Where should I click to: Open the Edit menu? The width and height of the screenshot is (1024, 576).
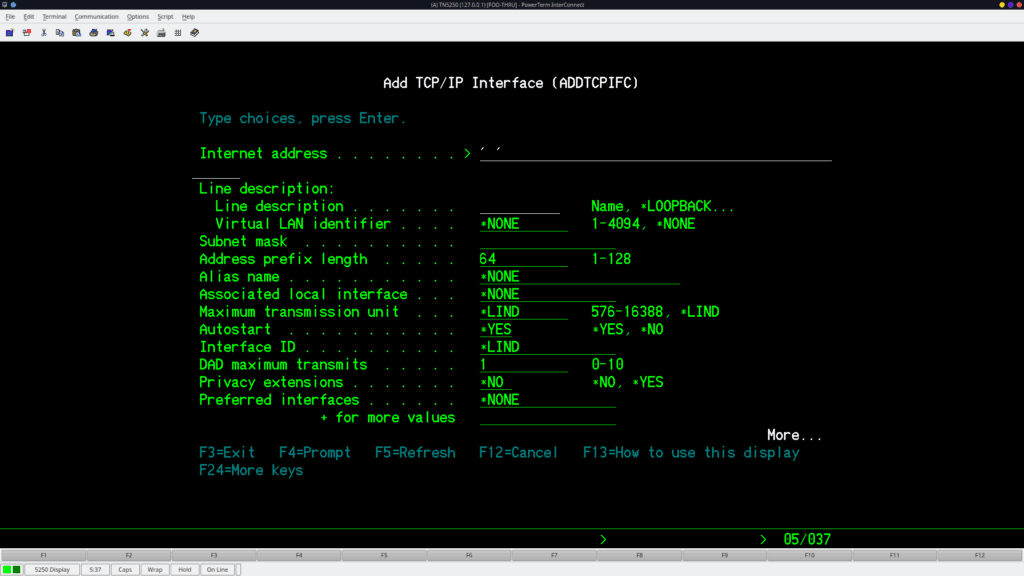point(29,16)
